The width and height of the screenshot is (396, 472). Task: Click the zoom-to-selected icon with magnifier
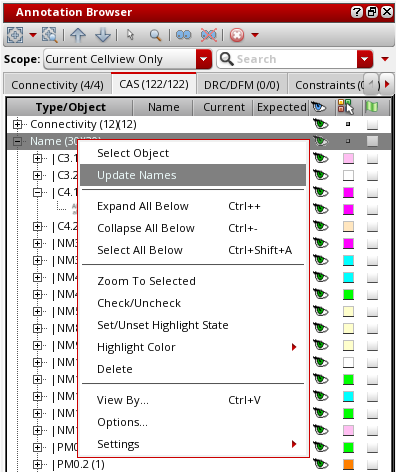(x=49, y=35)
